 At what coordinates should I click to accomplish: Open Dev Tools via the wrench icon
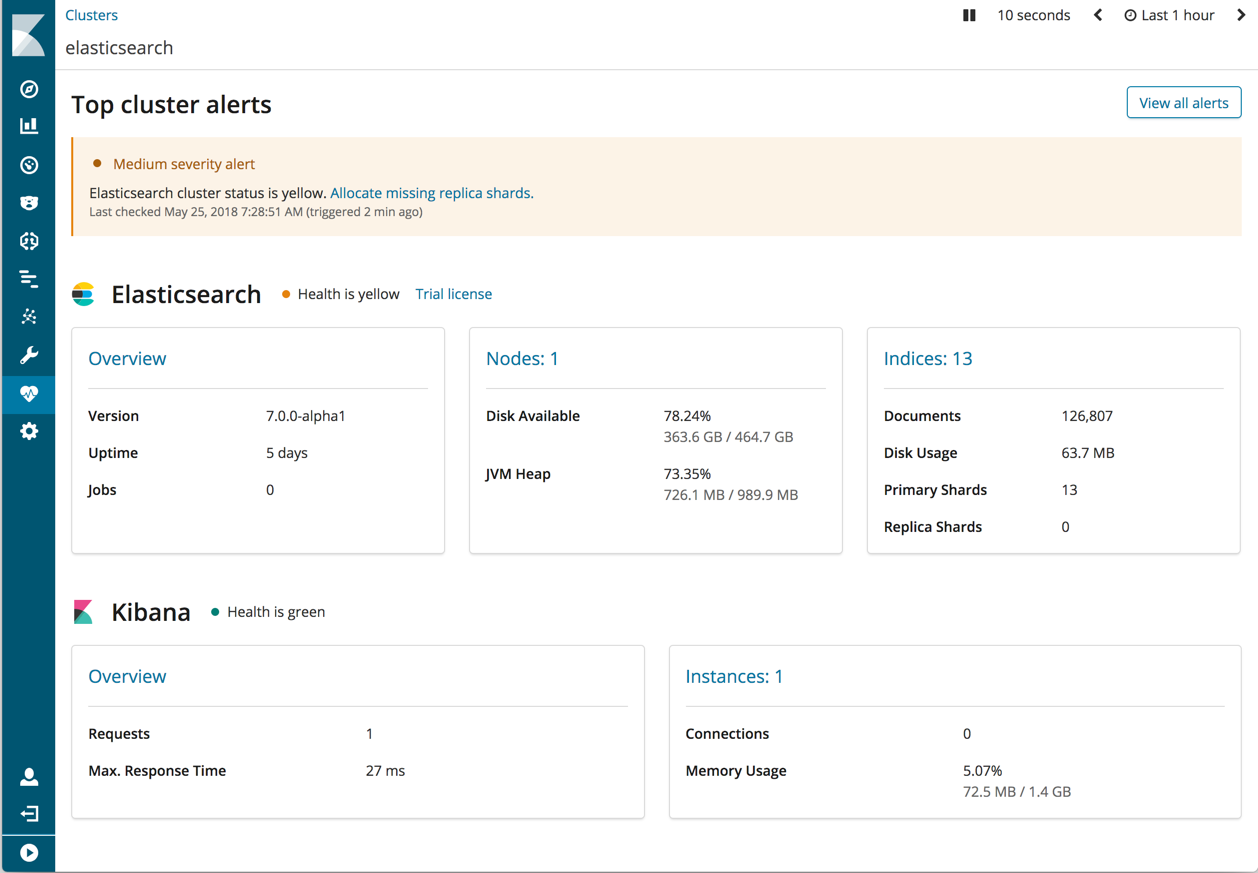pos(28,354)
